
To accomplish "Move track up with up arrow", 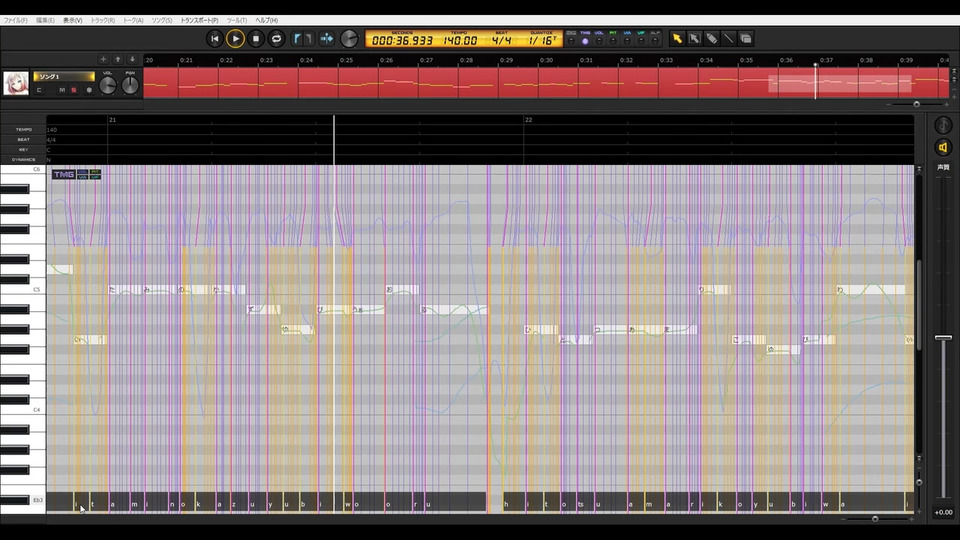I will click(118, 59).
